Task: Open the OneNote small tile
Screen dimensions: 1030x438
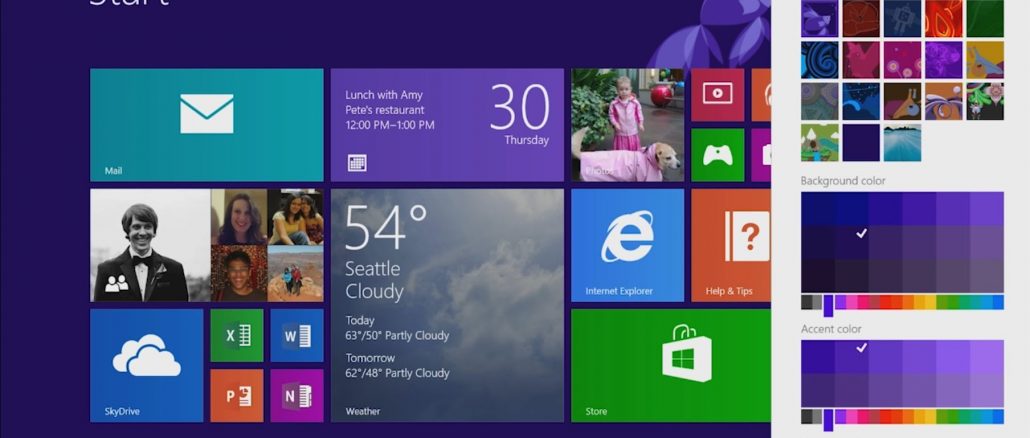Action: coord(297,395)
